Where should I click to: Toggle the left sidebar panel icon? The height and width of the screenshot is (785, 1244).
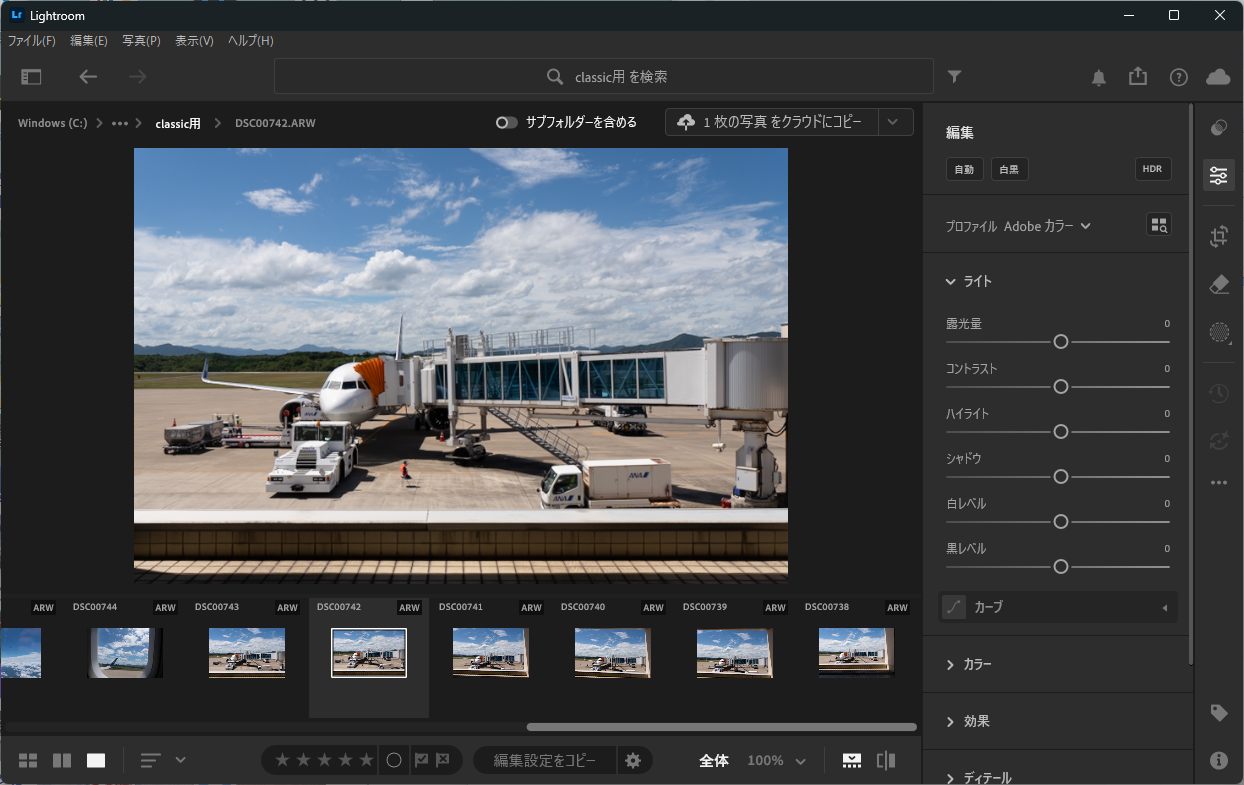[32, 77]
